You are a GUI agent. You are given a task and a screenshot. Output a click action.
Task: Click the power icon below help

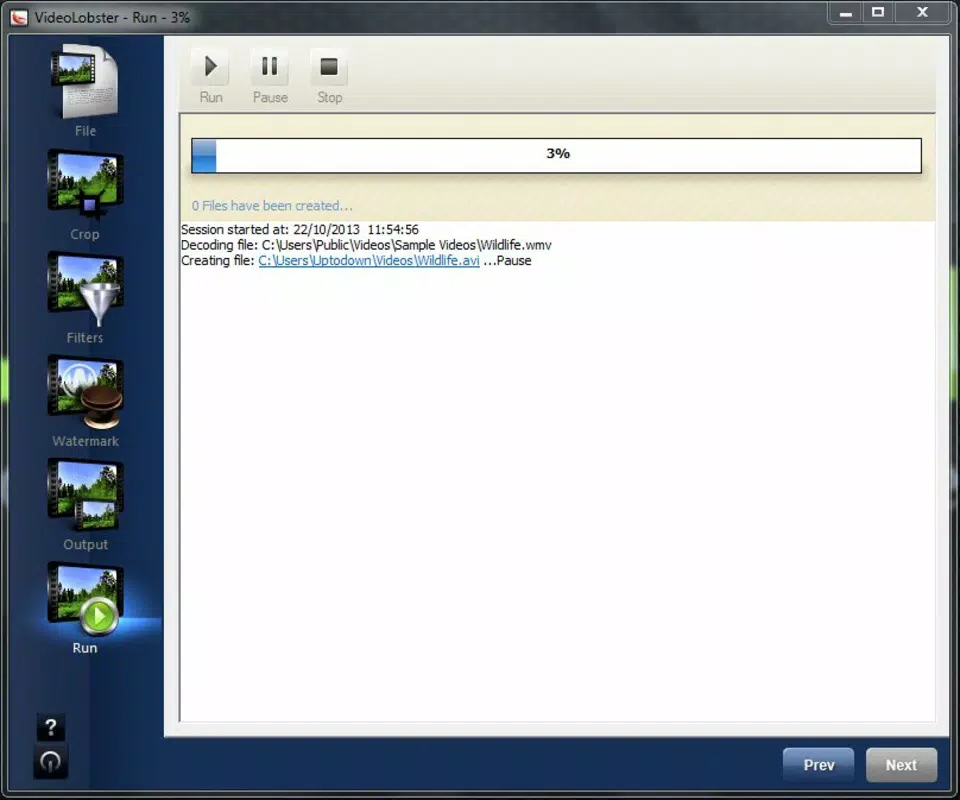(51, 761)
